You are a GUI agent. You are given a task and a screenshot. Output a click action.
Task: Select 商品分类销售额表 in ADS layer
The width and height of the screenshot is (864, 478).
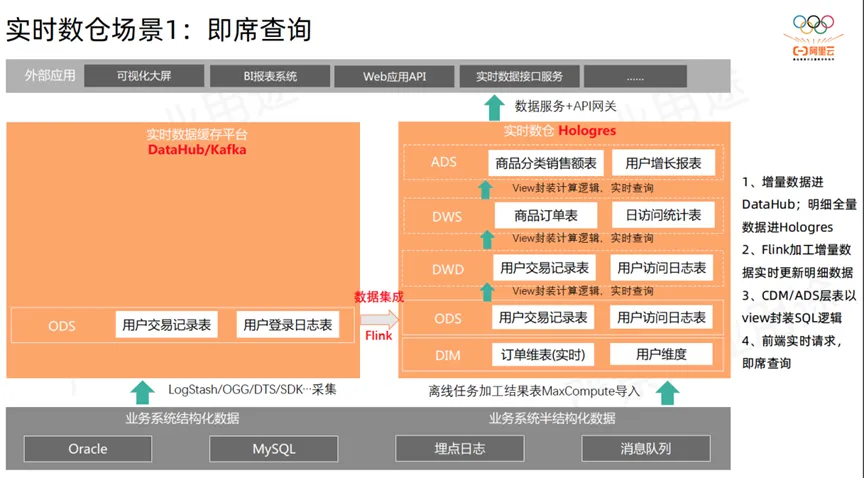[546, 163]
